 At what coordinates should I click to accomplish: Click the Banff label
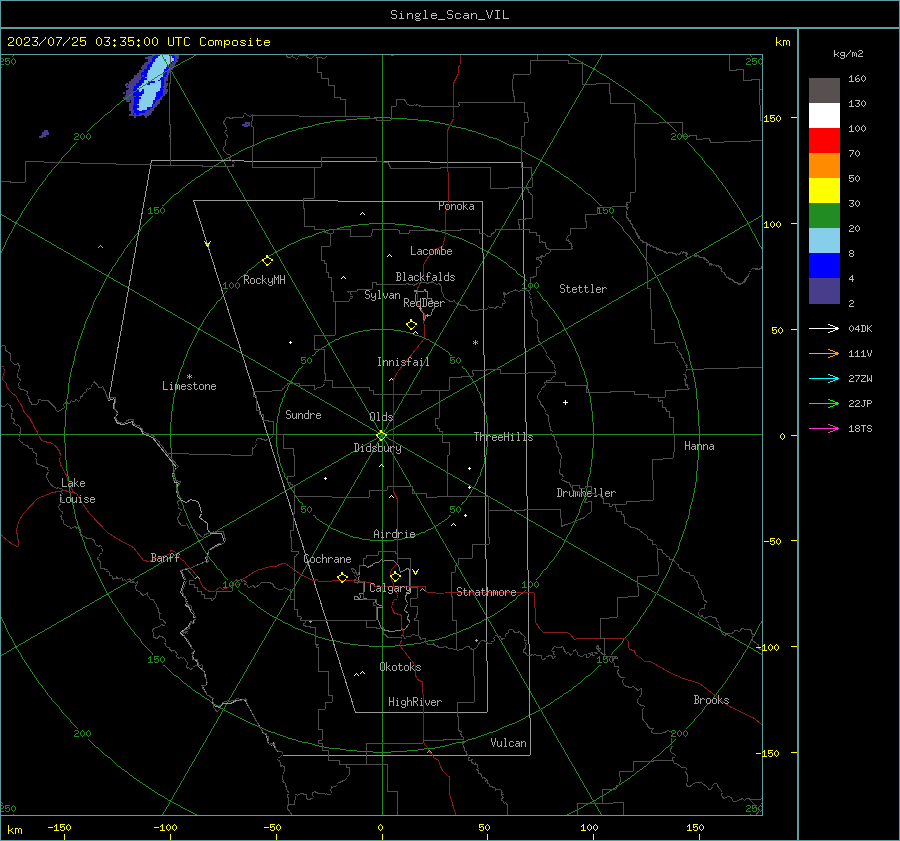(x=165, y=557)
